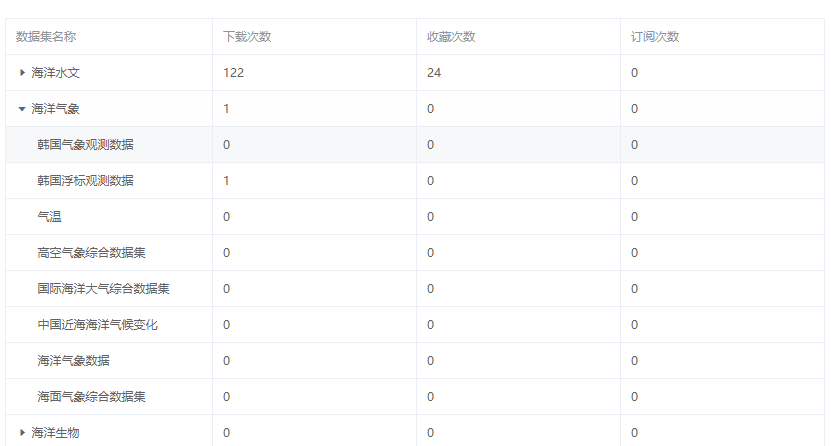Image resolution: width=831 pixels, height=446 pixels.
Task: Click 订阅次数 value of 海洋水文 row
Action: click(x=634, y=73)
